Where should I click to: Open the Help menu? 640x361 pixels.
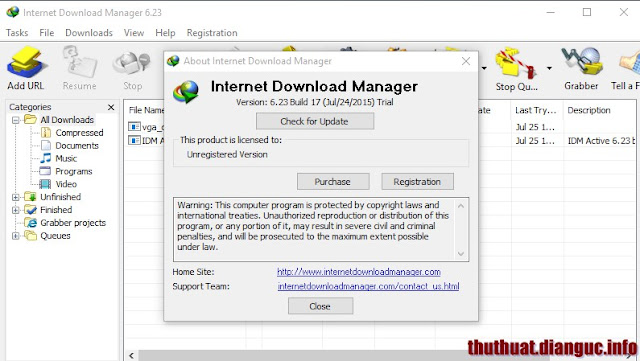(165, 33)
